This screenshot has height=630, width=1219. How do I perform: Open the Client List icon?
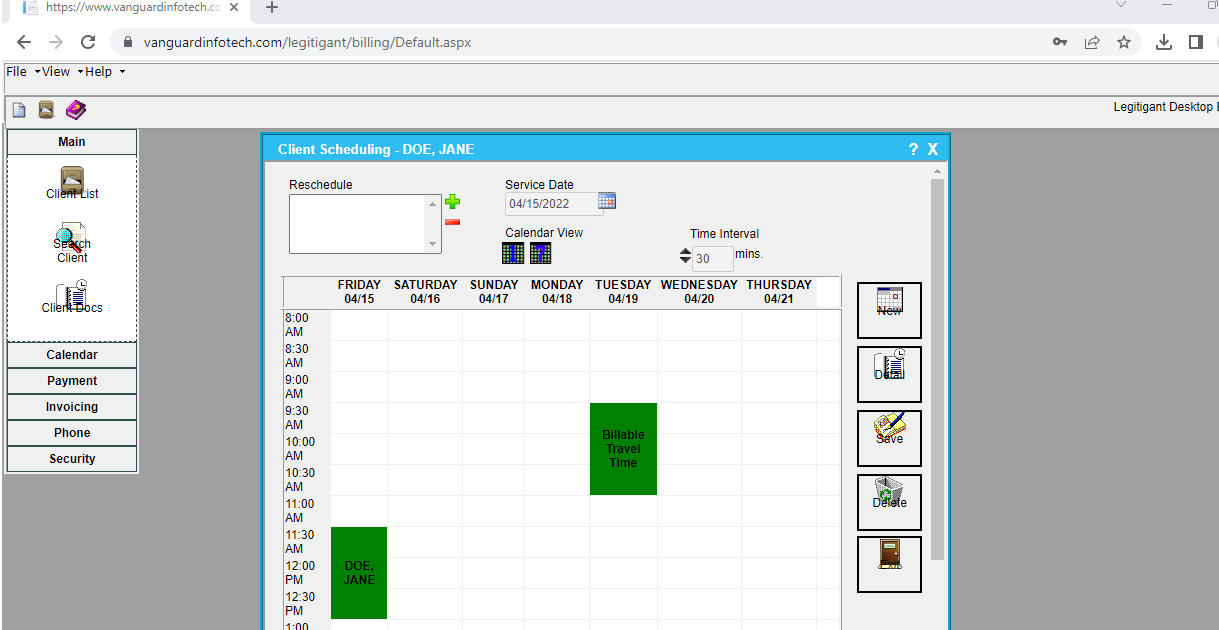(x=72, y=183)
